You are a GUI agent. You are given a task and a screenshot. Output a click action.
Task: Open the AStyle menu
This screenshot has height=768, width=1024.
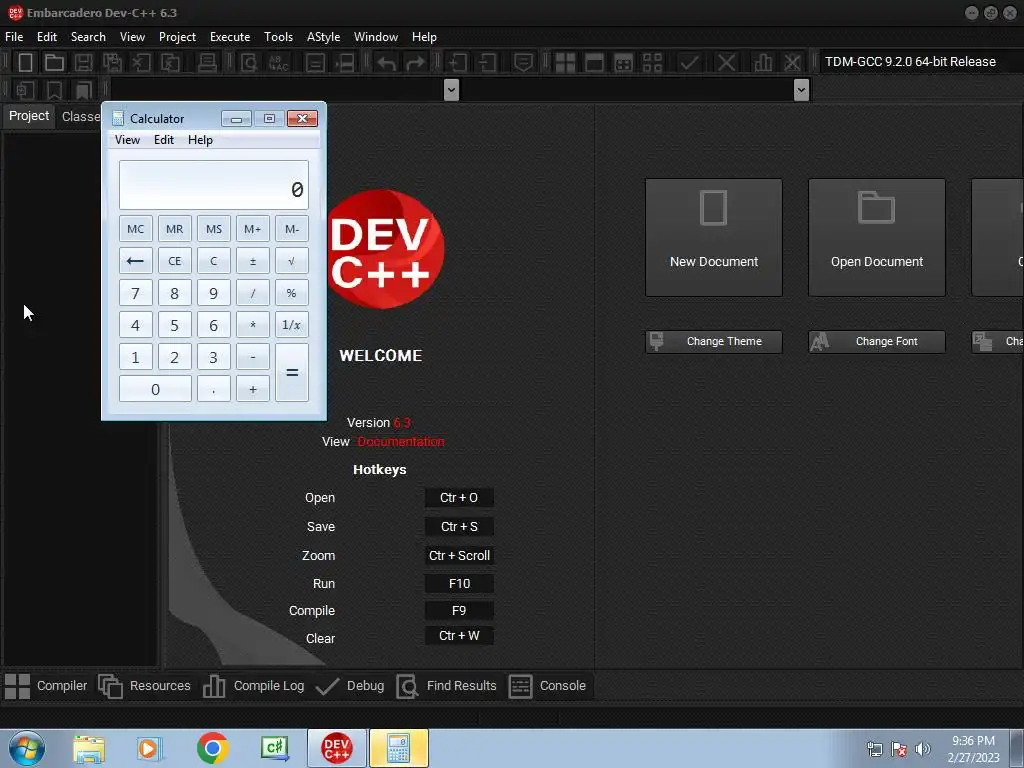pyautogui.click(x=323, y=37)
